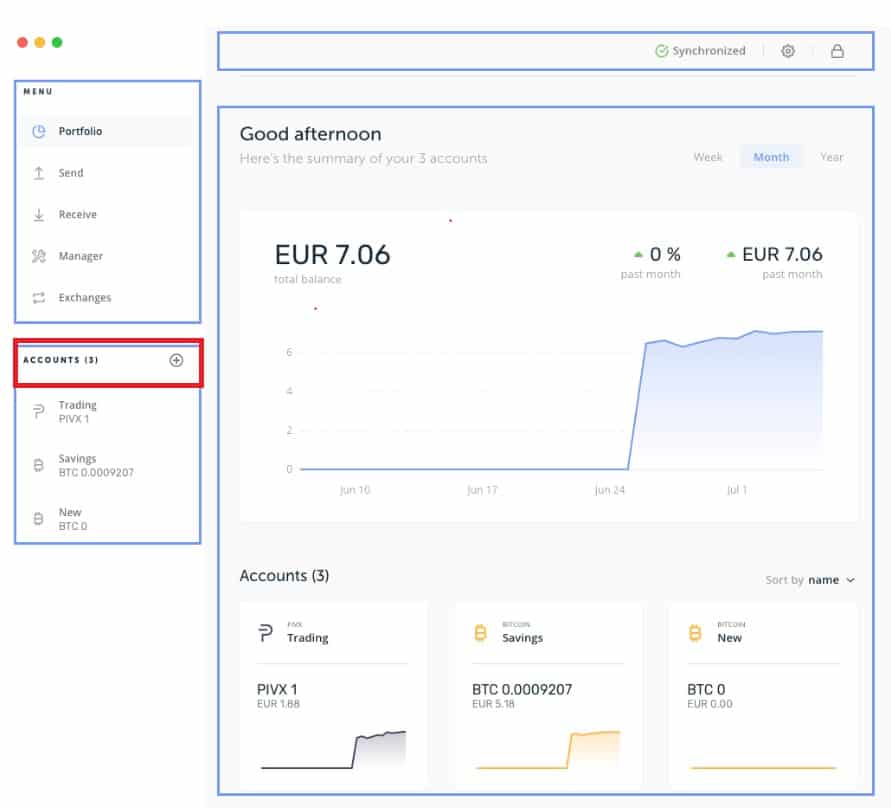Open the Portfolio menu item
The width and height of the screenshot is (891, 809).
coord(107,131)
